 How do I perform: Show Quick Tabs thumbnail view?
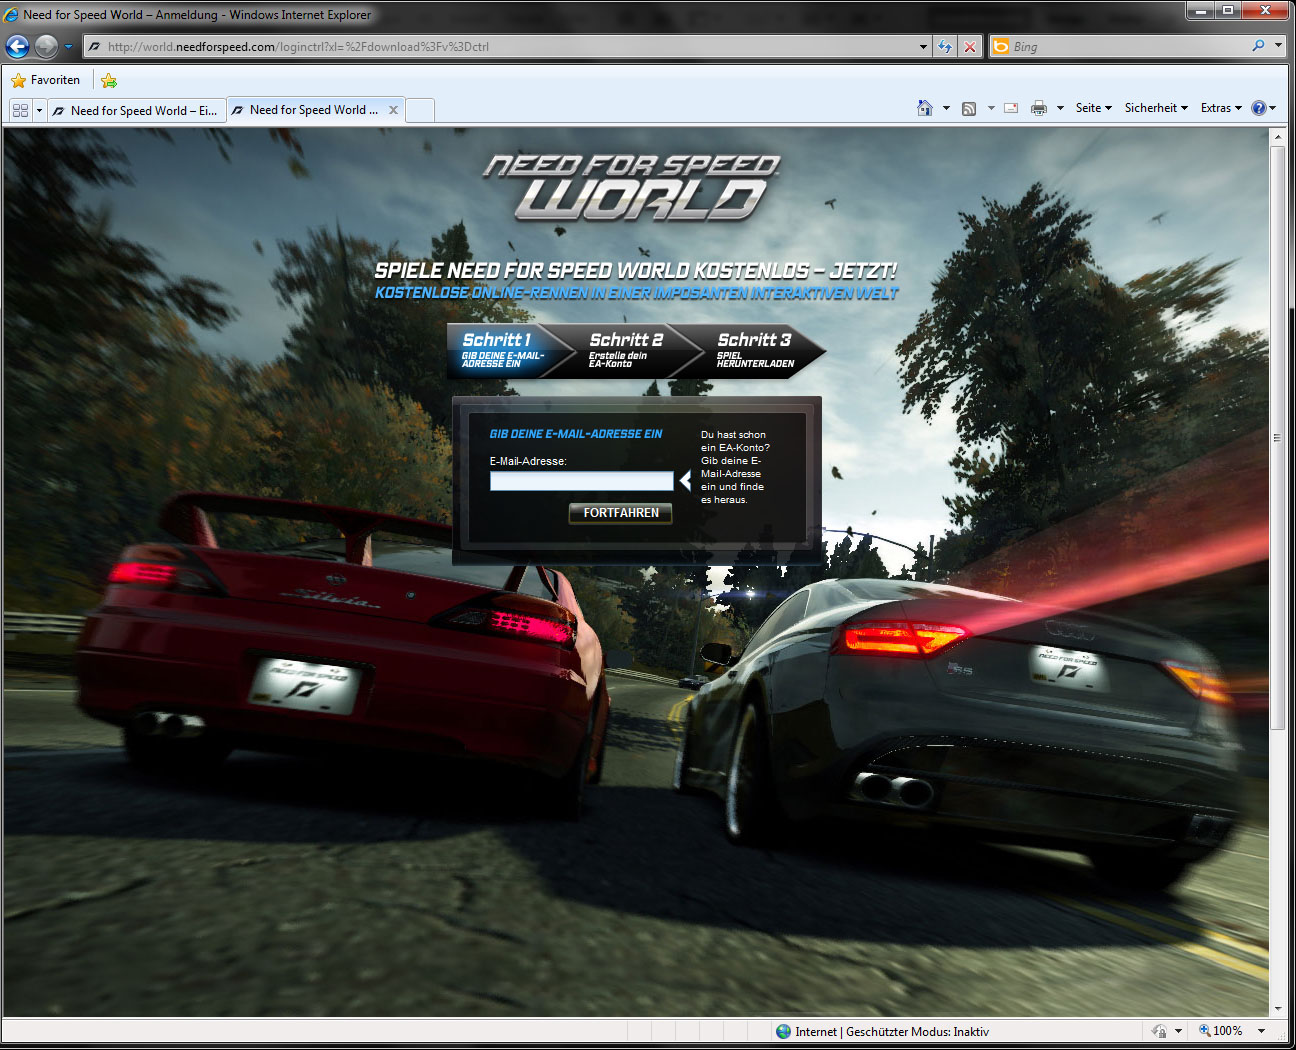(x=20, y=110)
